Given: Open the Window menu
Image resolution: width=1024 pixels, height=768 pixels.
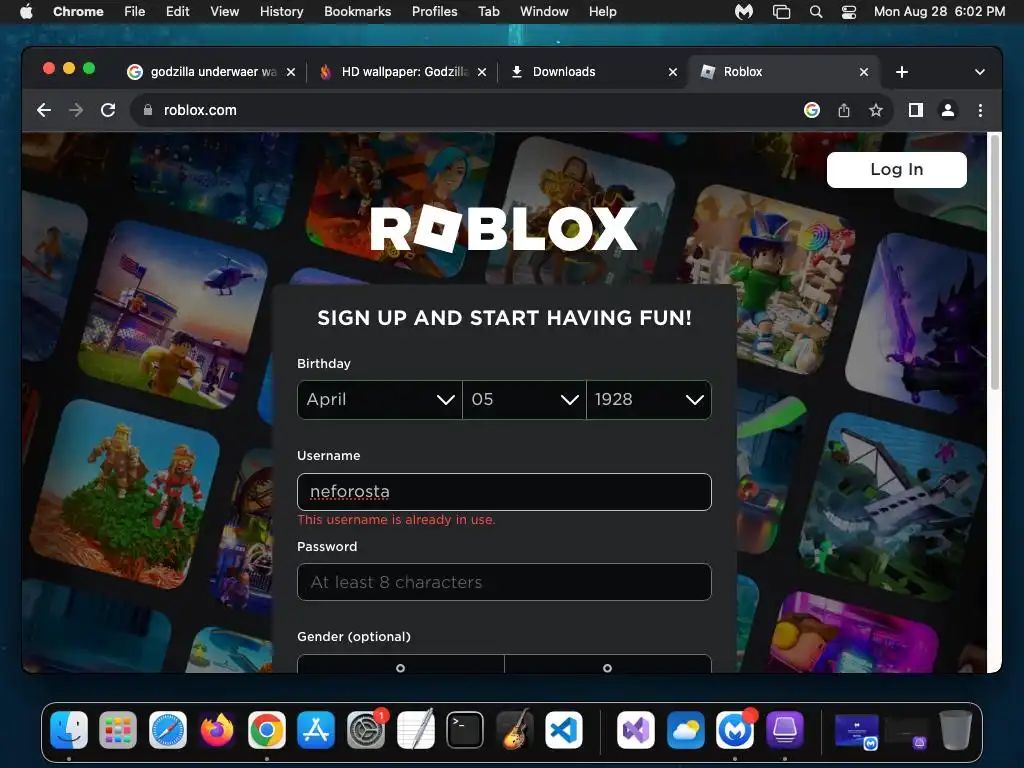Looking at the screenshot, I should point(544,12).
